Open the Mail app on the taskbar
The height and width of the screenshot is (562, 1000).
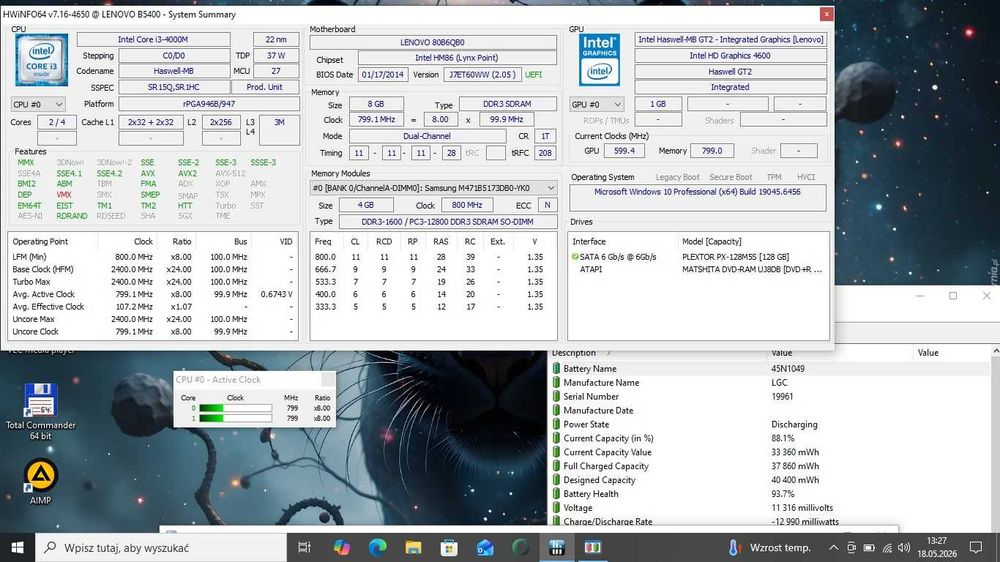485,547
